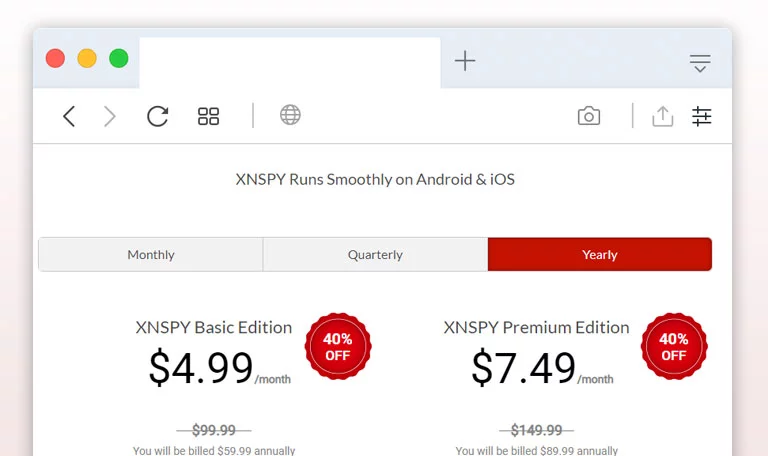Select the Quarterly billing option
The height and width of the screenshot is (456, 768).
point(375,255)
